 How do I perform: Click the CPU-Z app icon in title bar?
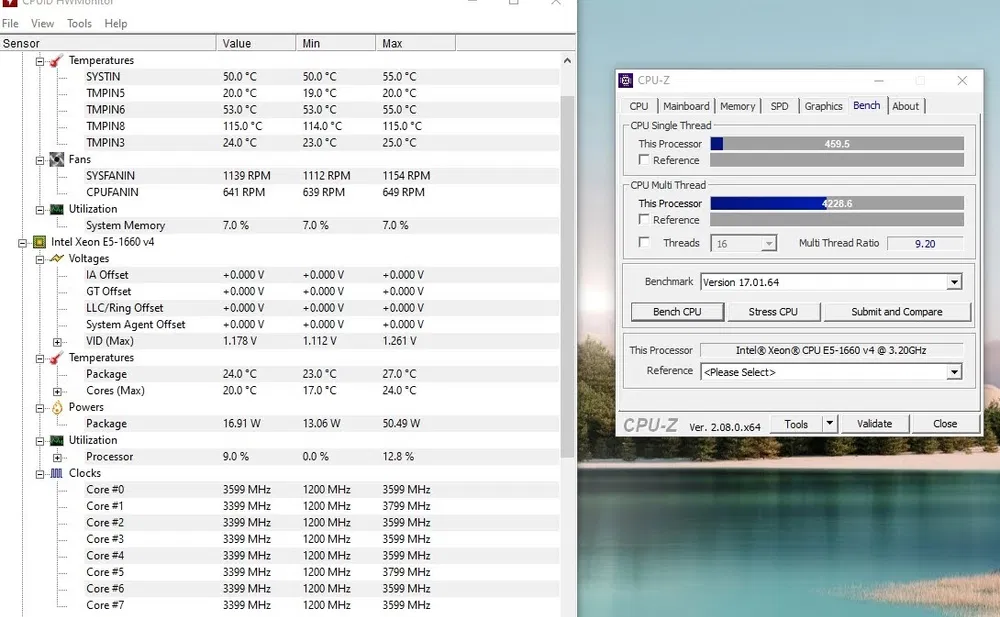coord(626,80)
